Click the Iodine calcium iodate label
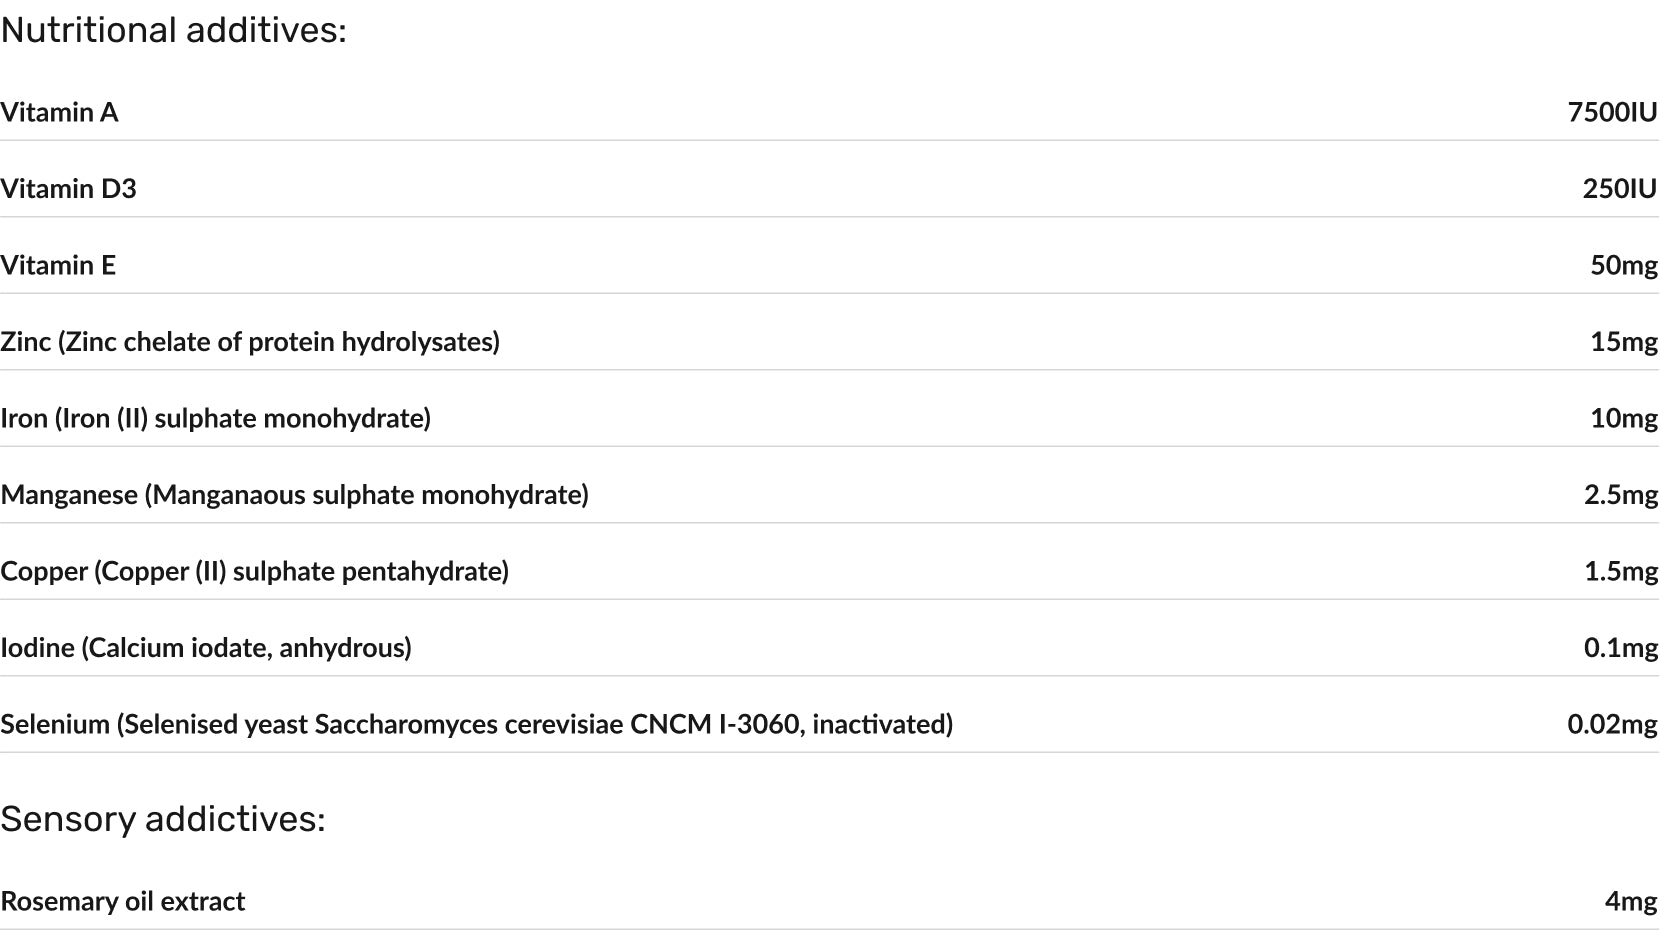Screen dimensions: 1660x930 (x=206, y=648)
